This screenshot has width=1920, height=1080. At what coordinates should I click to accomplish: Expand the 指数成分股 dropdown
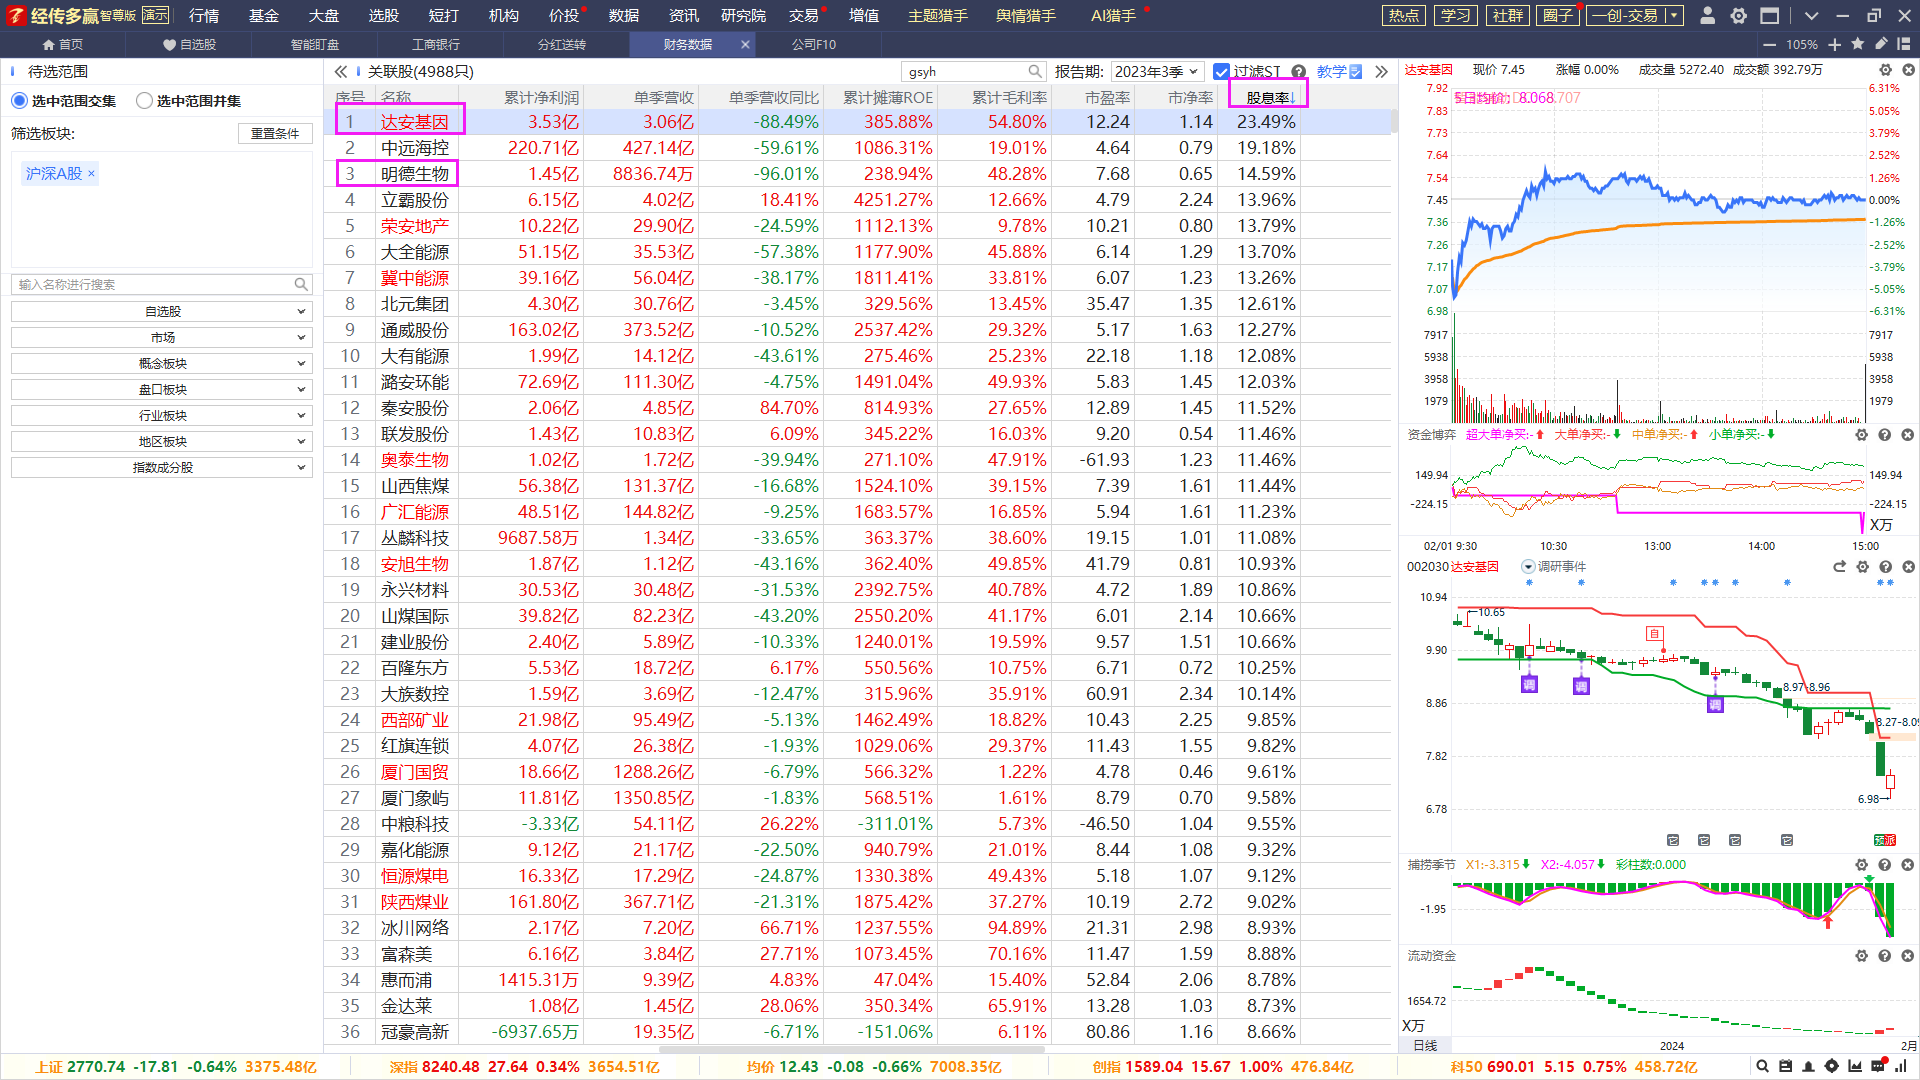(162, 467)
